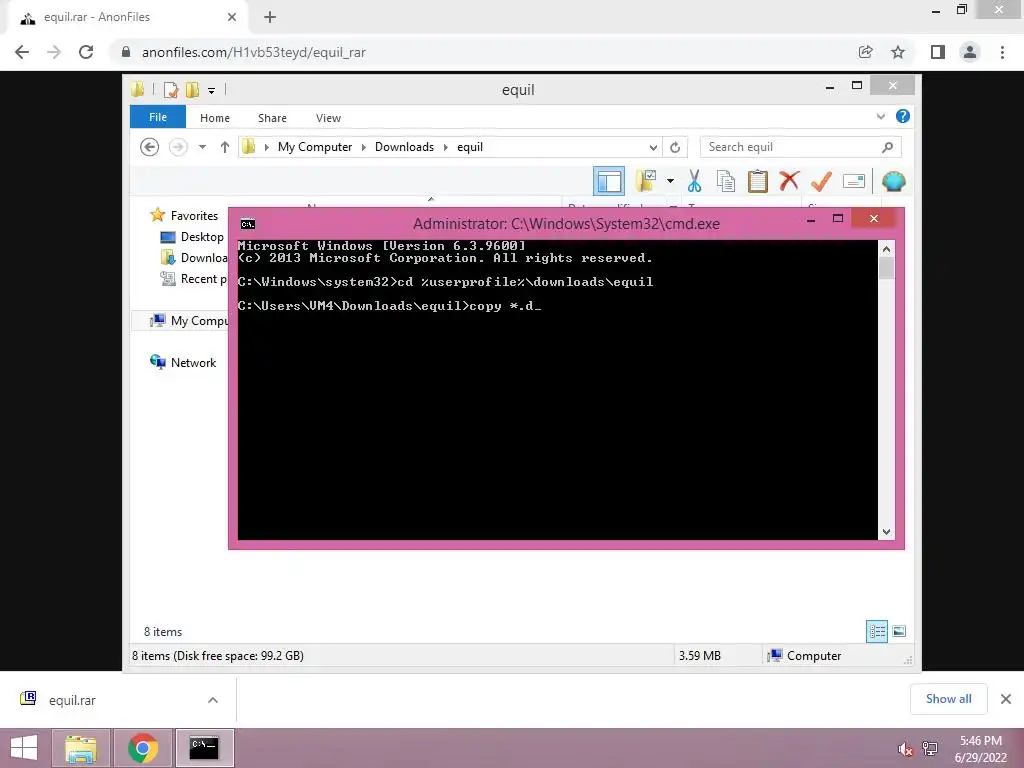1024x768 pixels.
Task: Click the Chrome reload button
Action: (x=86, y=52)
